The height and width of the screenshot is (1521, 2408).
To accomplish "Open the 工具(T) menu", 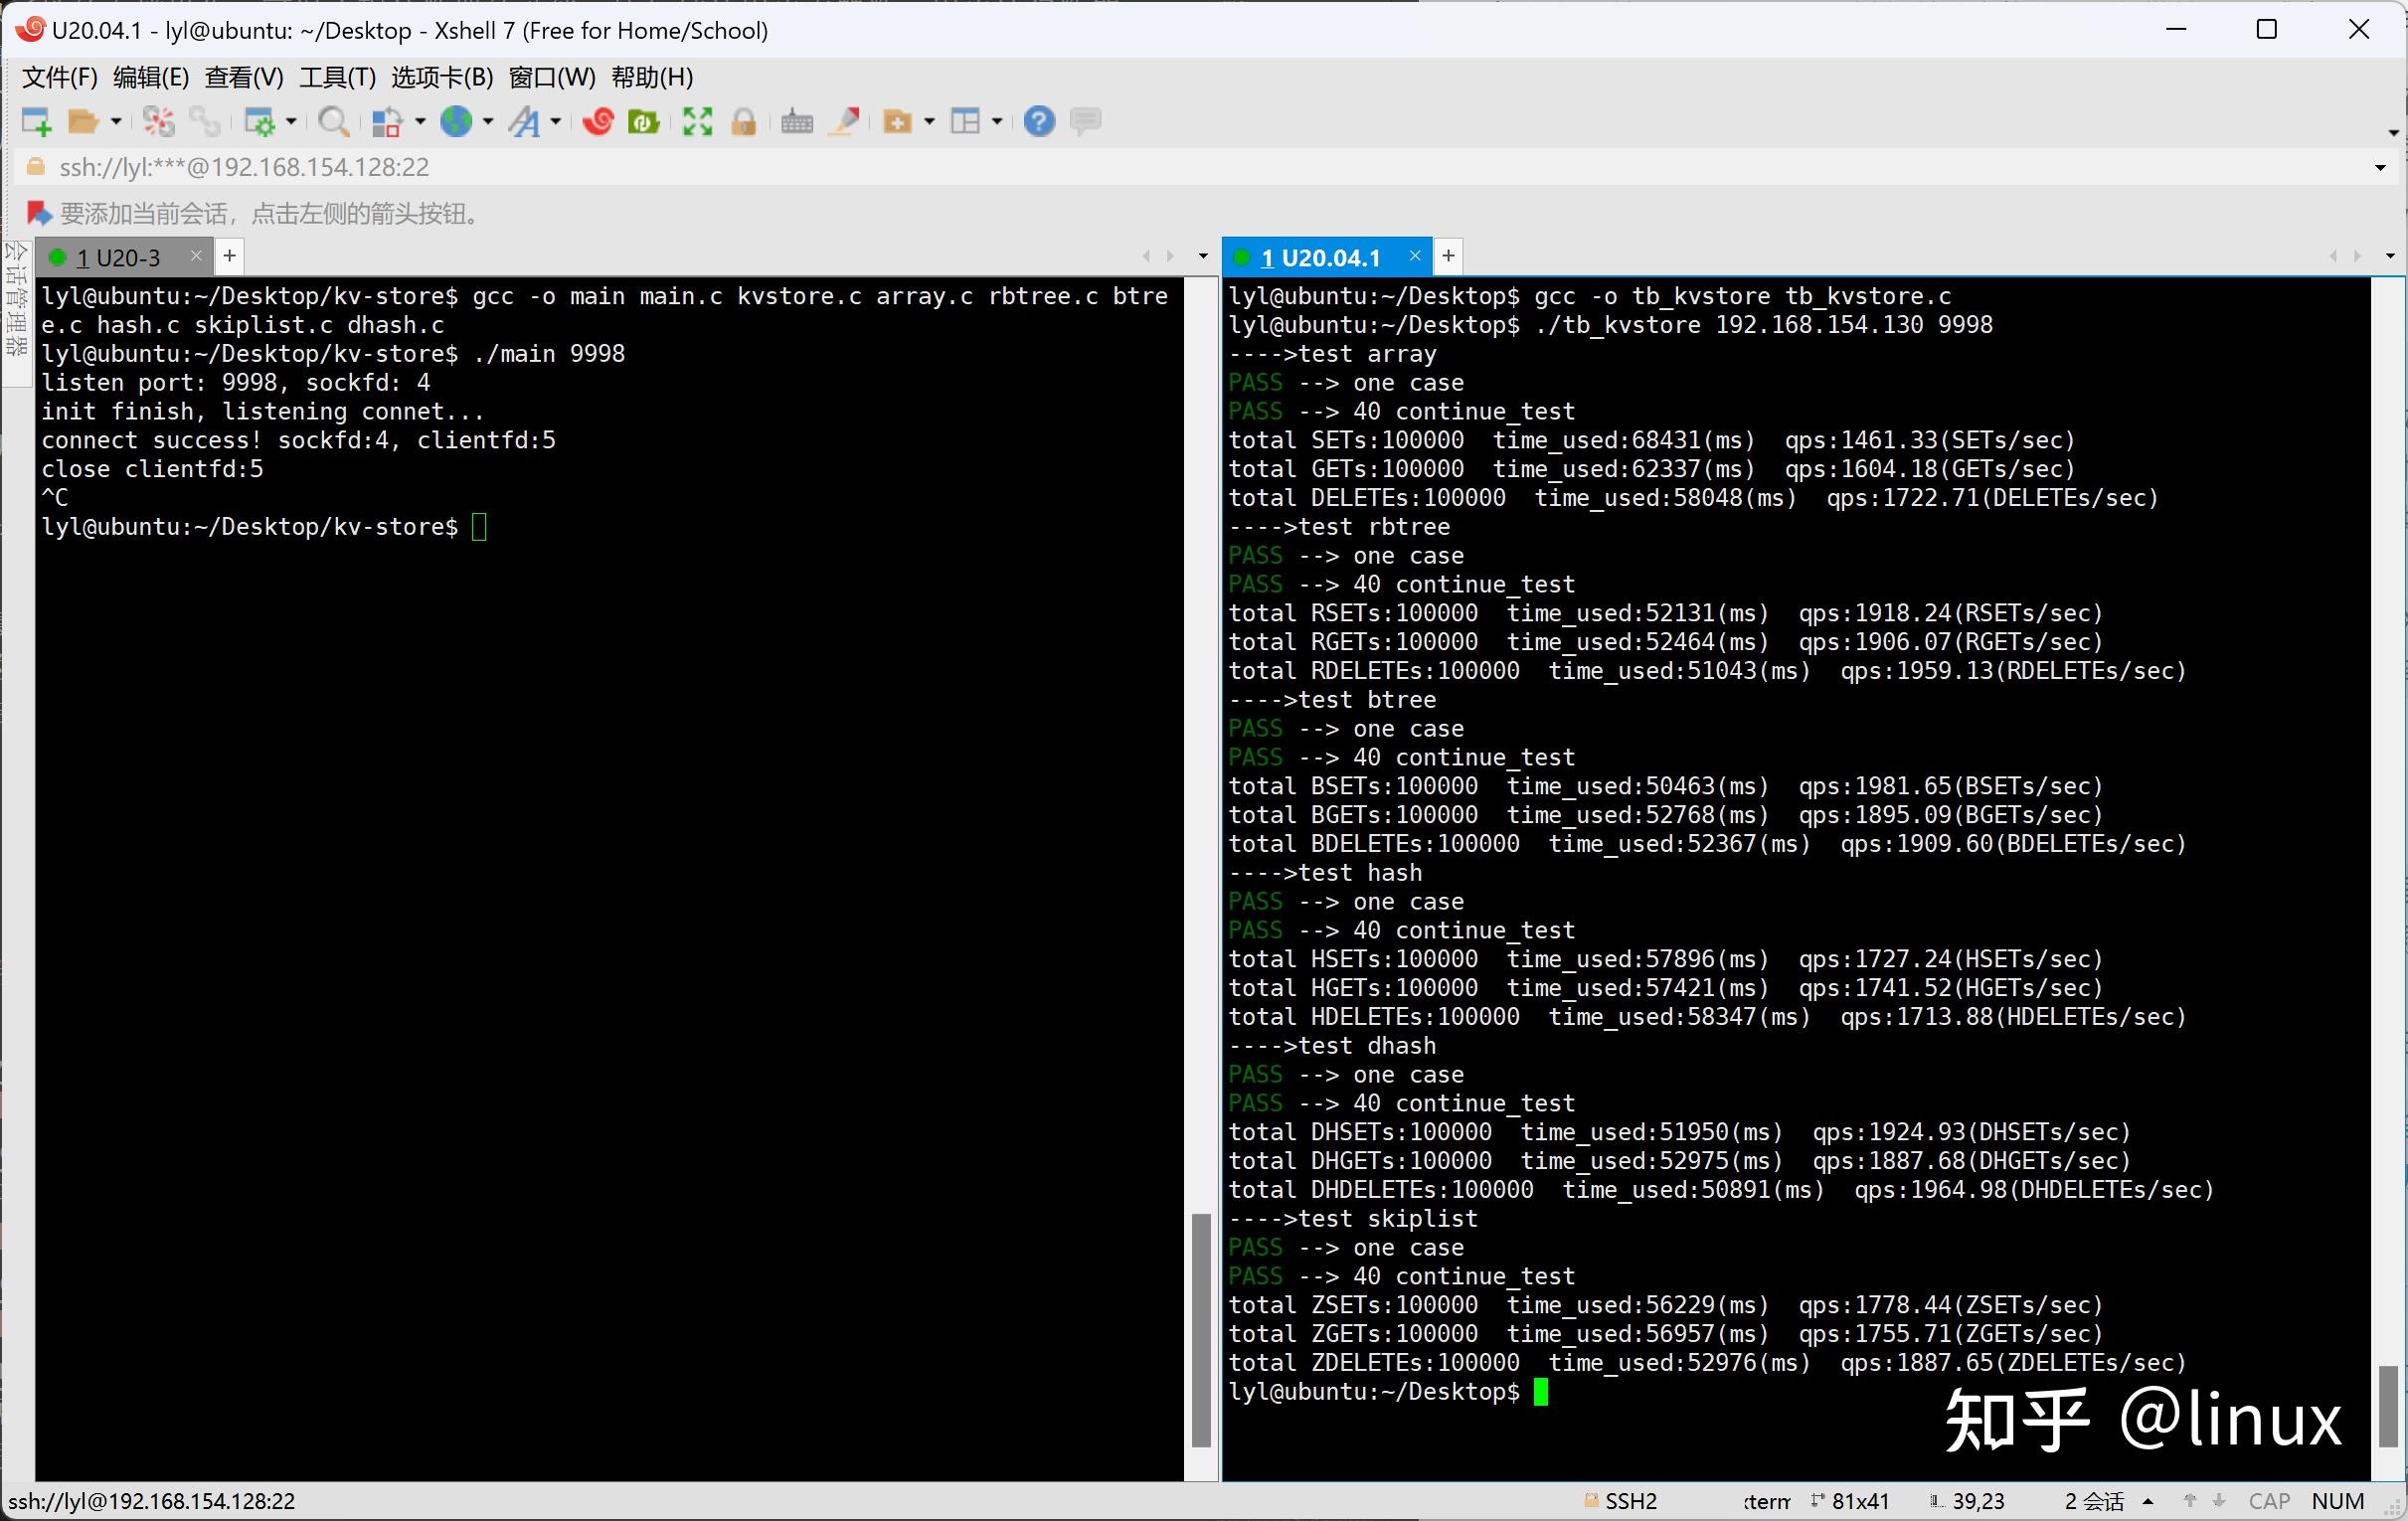I will pos(337,77).
